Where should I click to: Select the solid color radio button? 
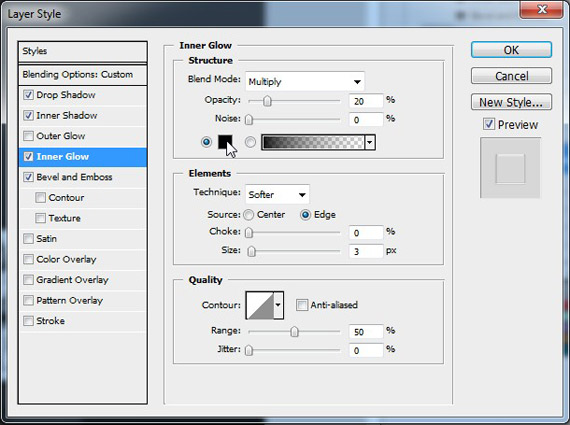point(206,142)
